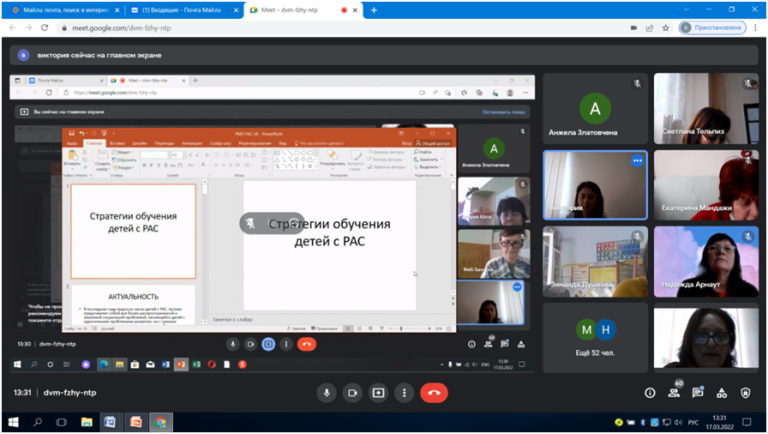Open PowerPoint from the taskbar

click(x=136, y=422)
